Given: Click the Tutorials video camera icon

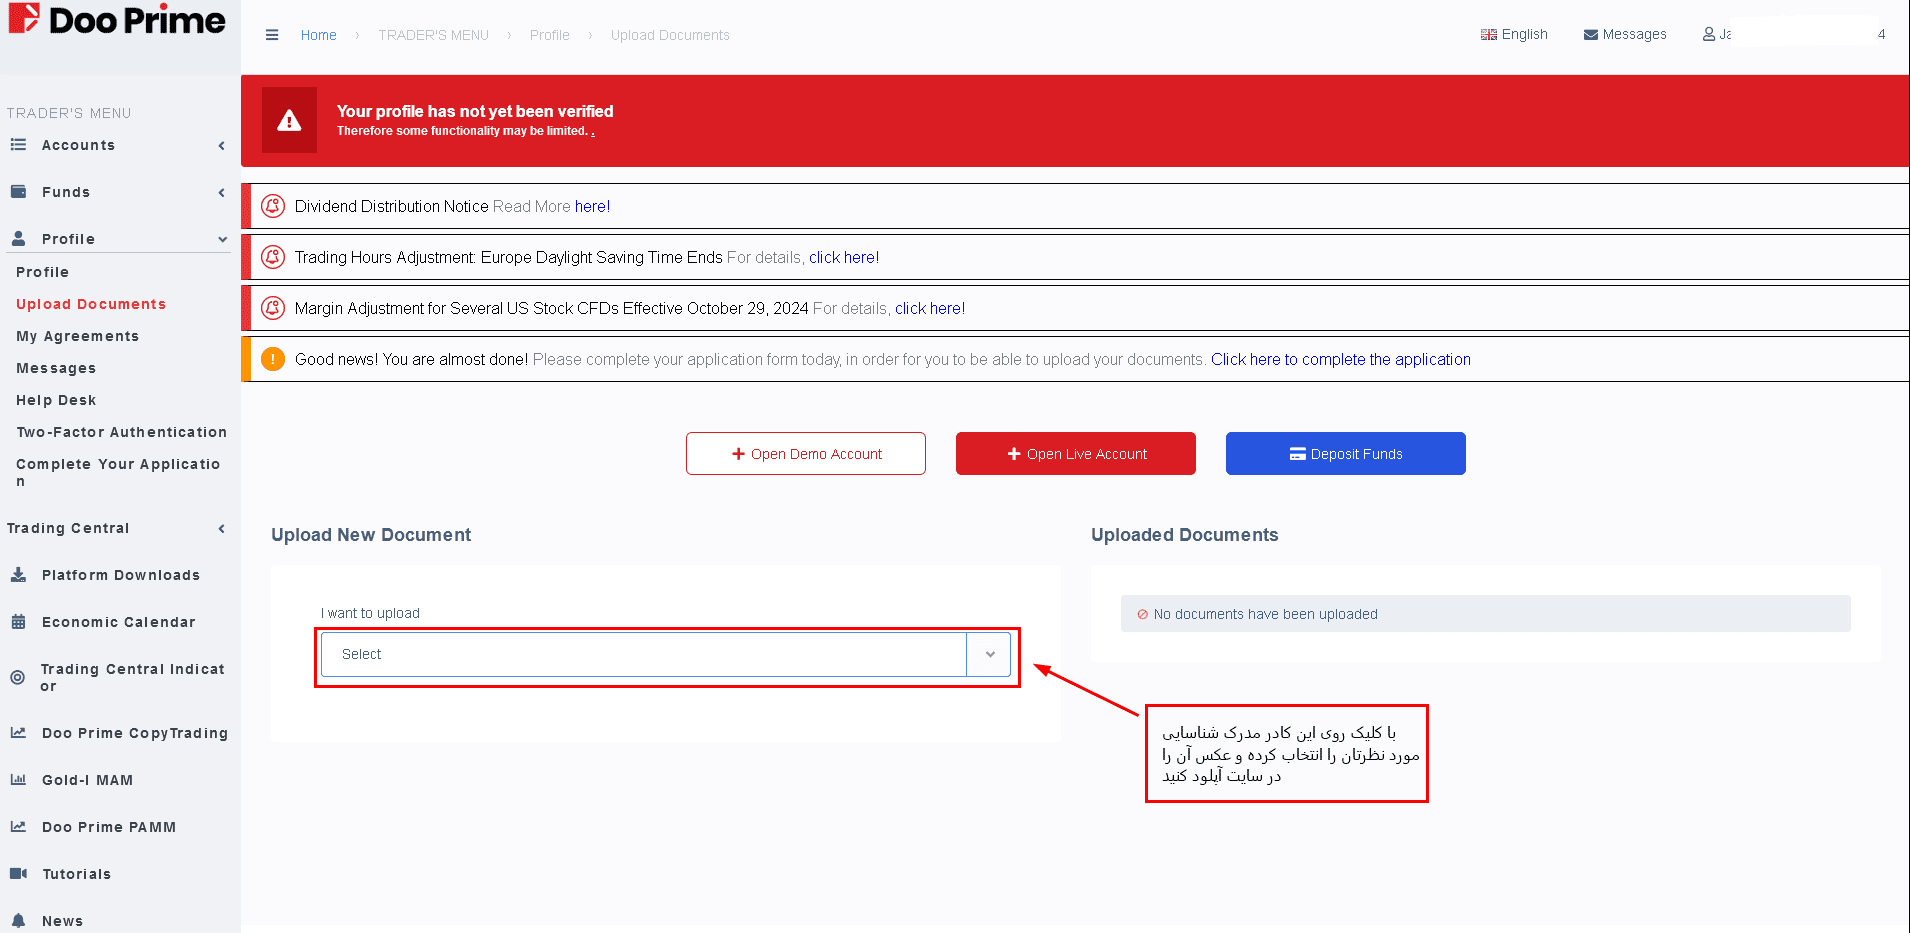Looking at the screenshot, I should [18, 874].
